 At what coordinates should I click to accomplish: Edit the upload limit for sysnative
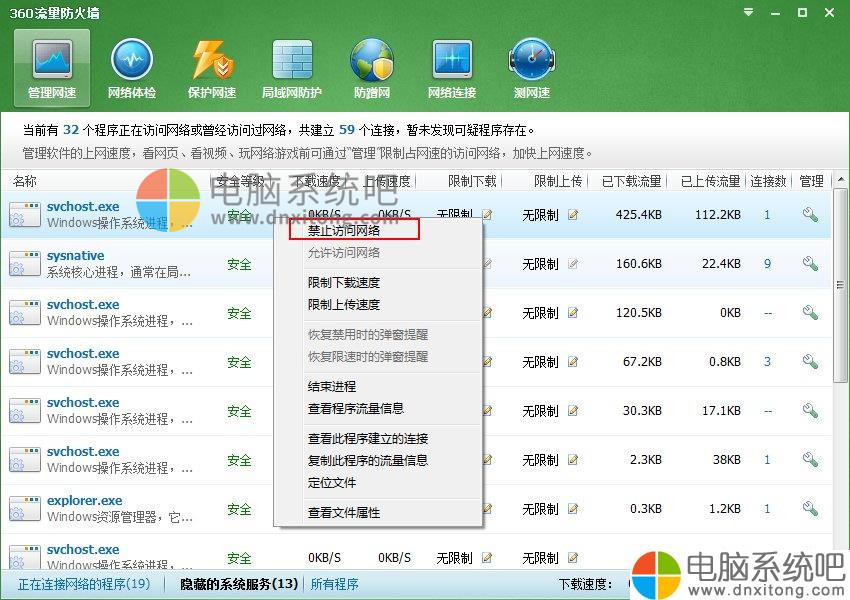(573, 264)
